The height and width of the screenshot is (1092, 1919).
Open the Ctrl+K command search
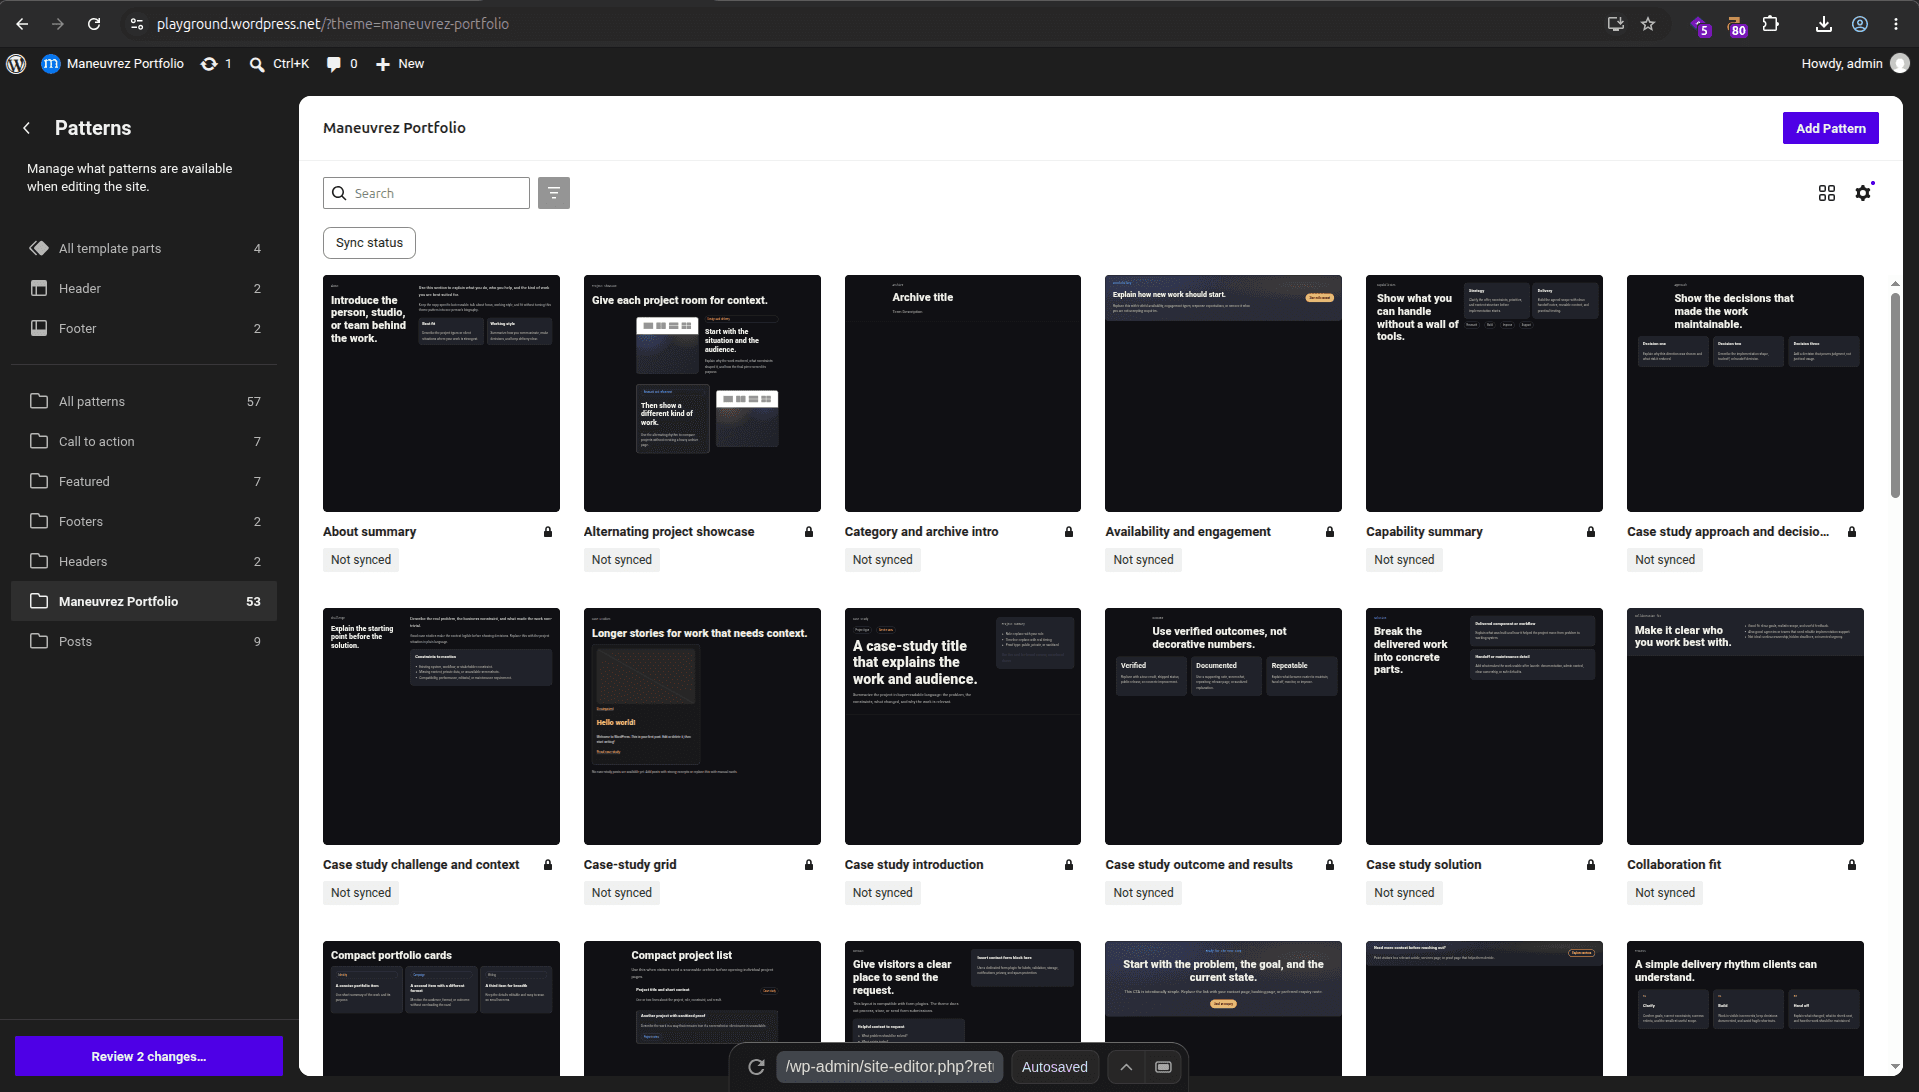point(279,64)
